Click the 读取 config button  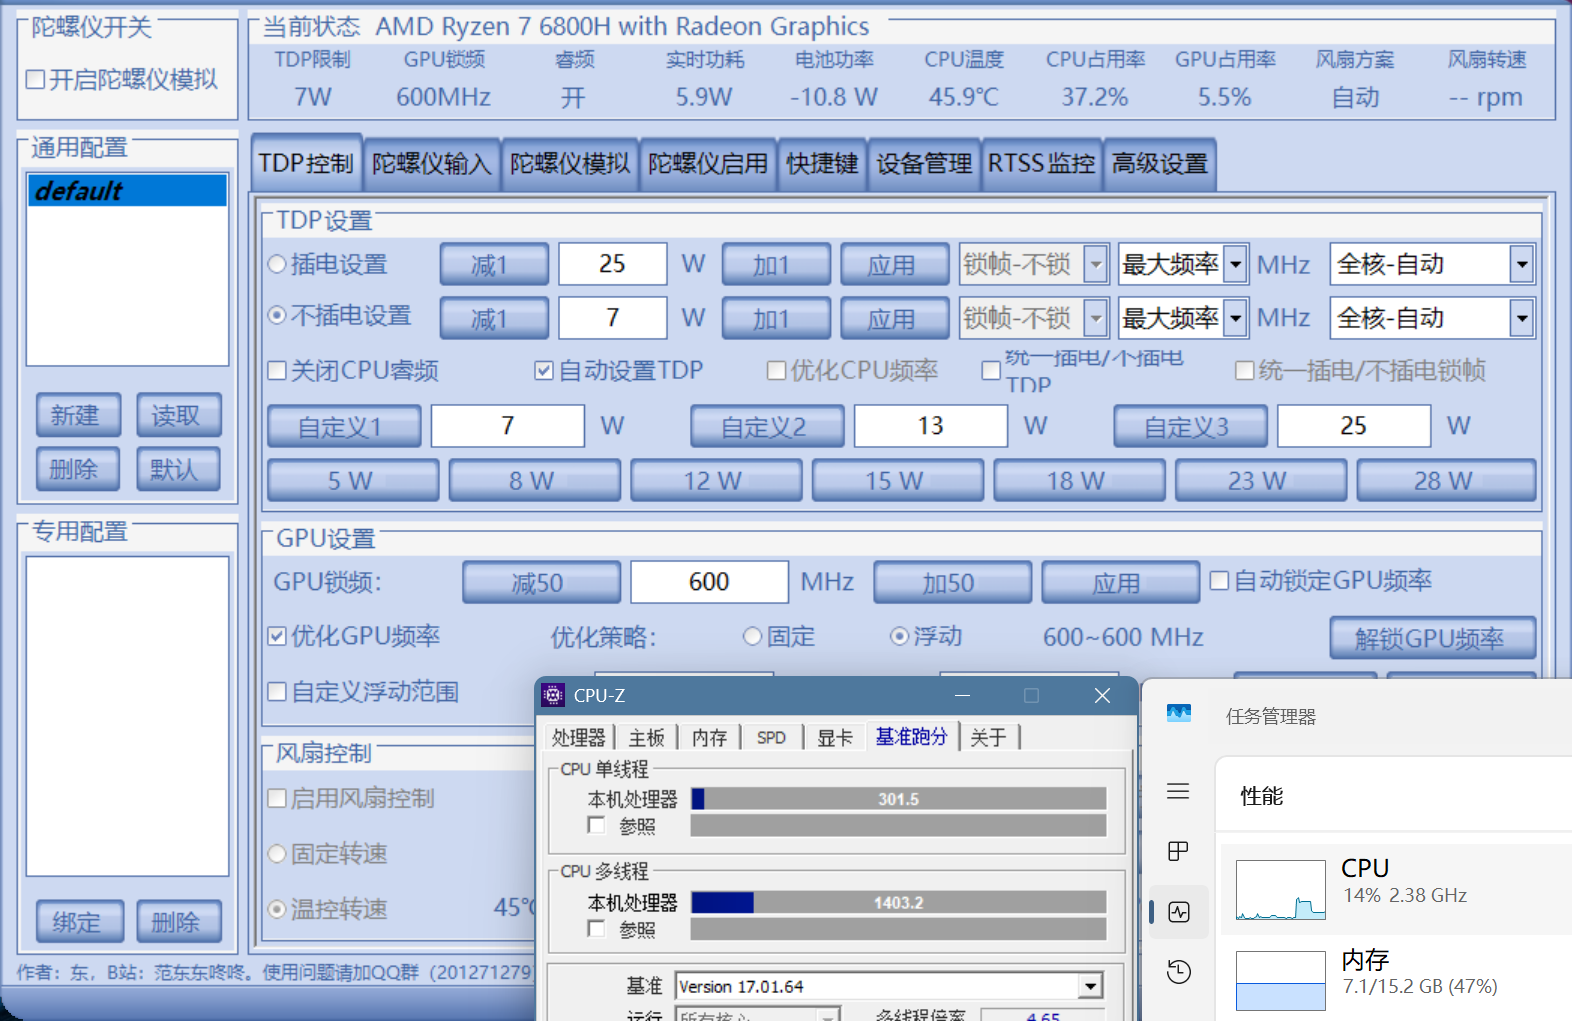(x=178, y=415)
